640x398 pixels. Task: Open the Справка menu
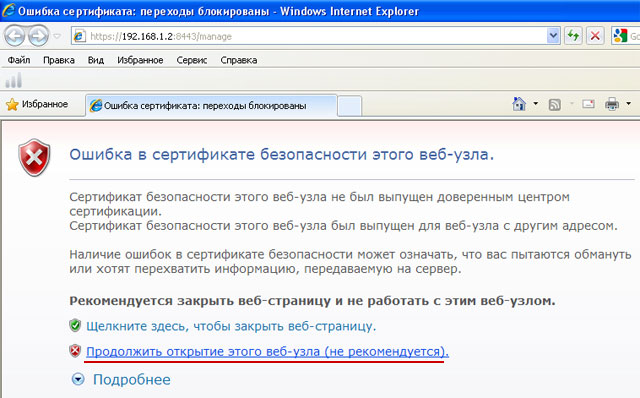[x=239, y=60]
